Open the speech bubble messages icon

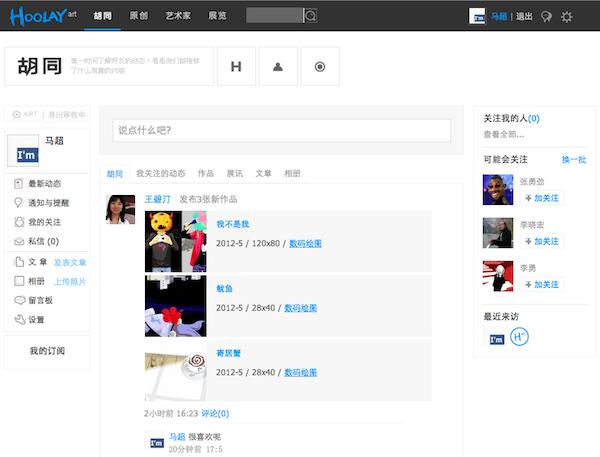click(546, 16)
